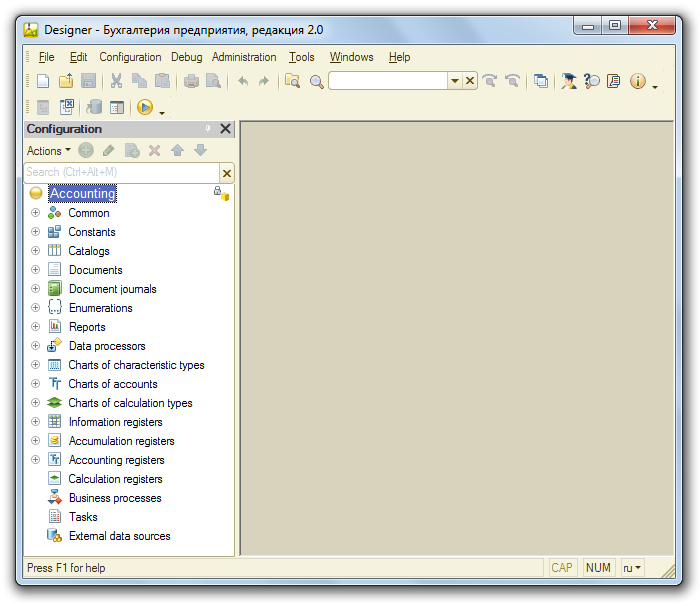Open the Configuration menu
700x603 pixels.
click(130, 57)
